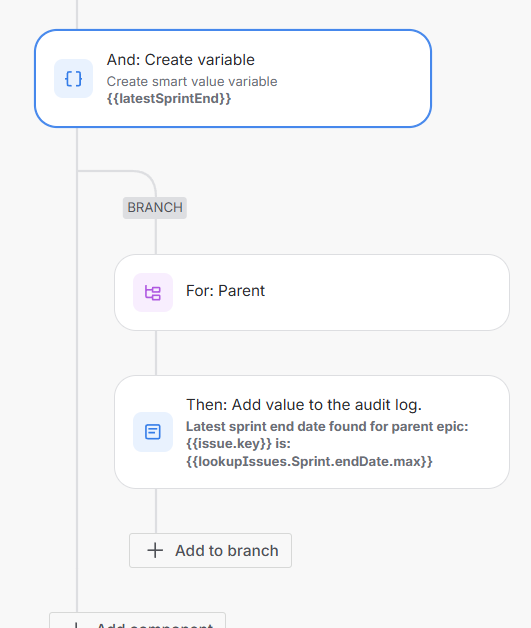
Task: Click the Latest sprint end date found message
Action: point(327,427)
